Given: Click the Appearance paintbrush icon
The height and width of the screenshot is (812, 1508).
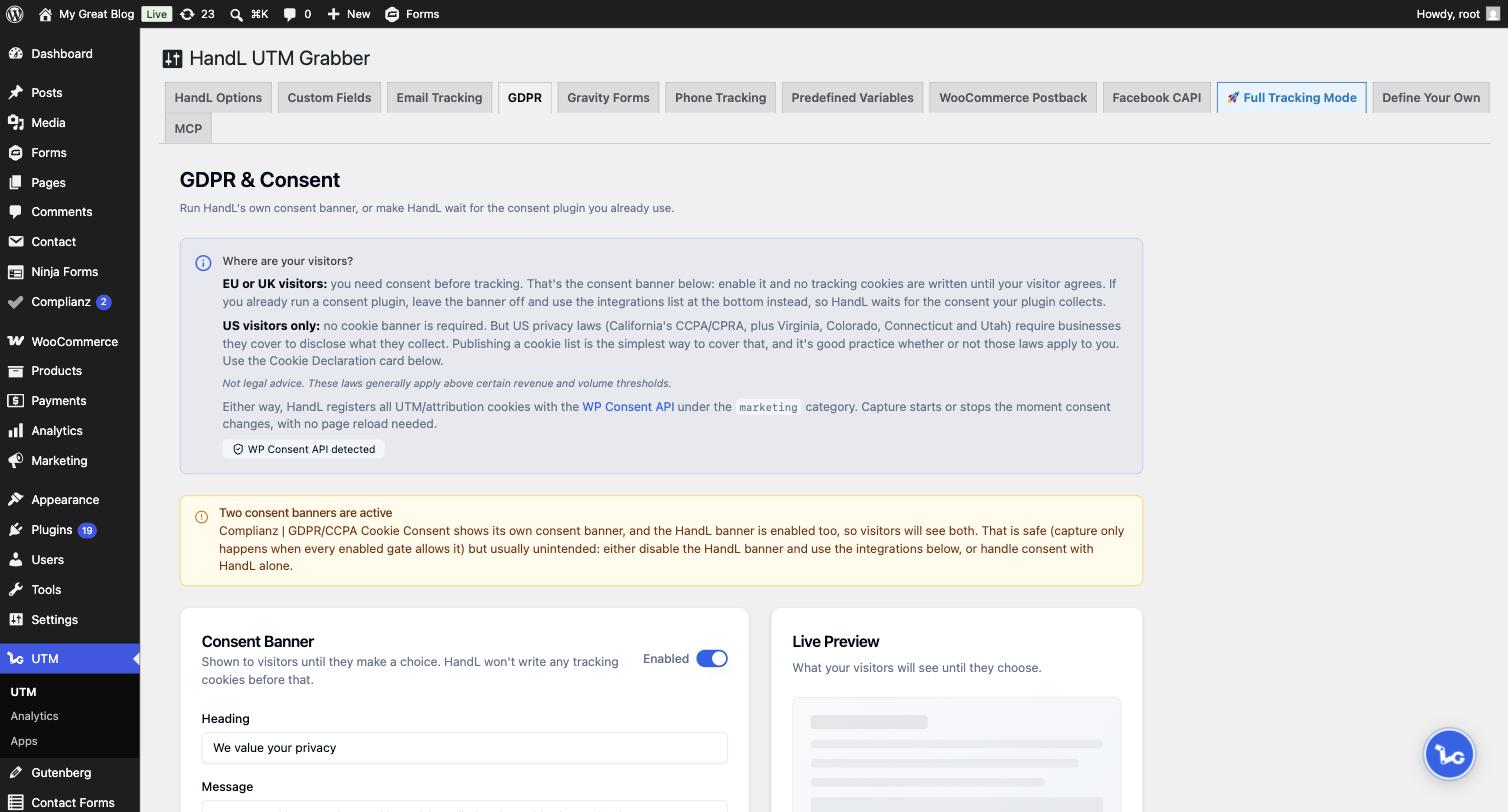Looking at the screenshot, I should click(x=15, y=500).
